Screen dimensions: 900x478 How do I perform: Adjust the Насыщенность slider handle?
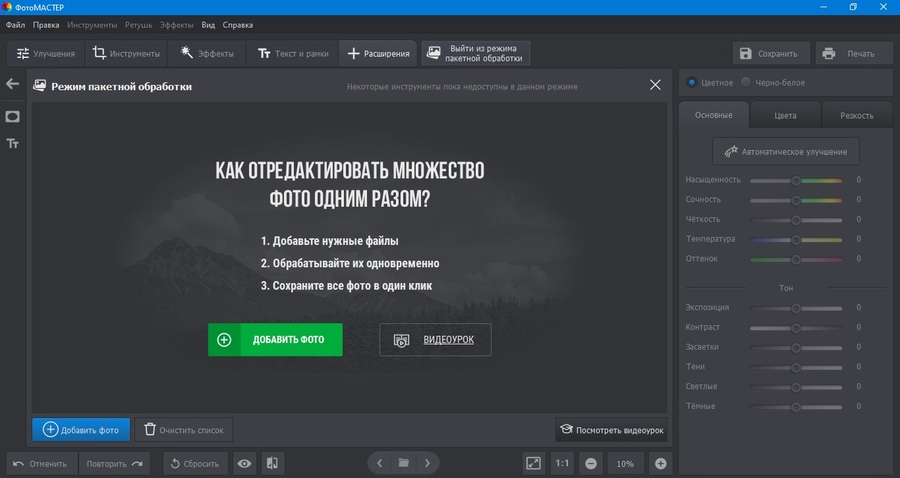(x=796, y=180)
